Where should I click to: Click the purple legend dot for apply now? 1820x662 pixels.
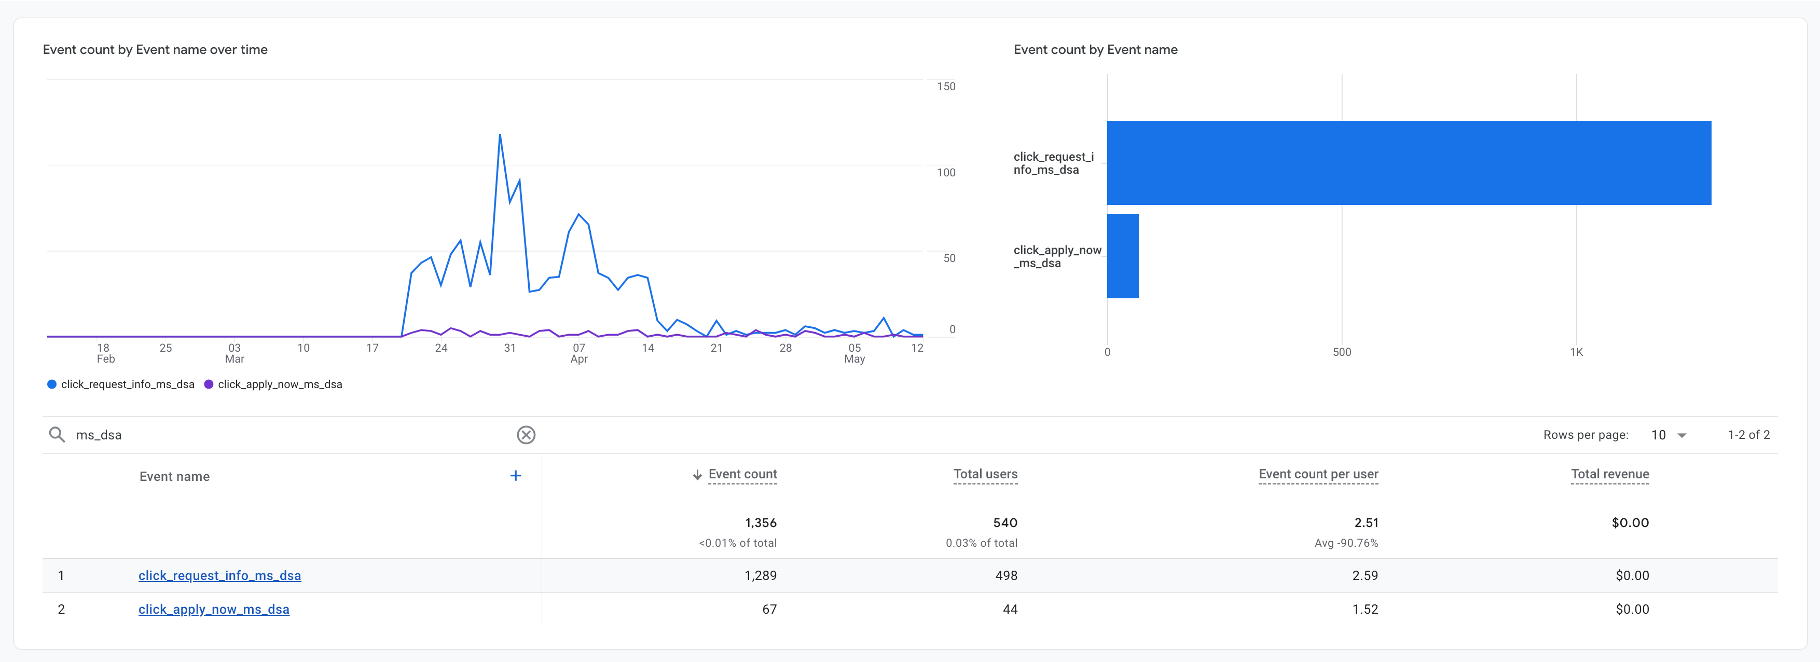209,385
